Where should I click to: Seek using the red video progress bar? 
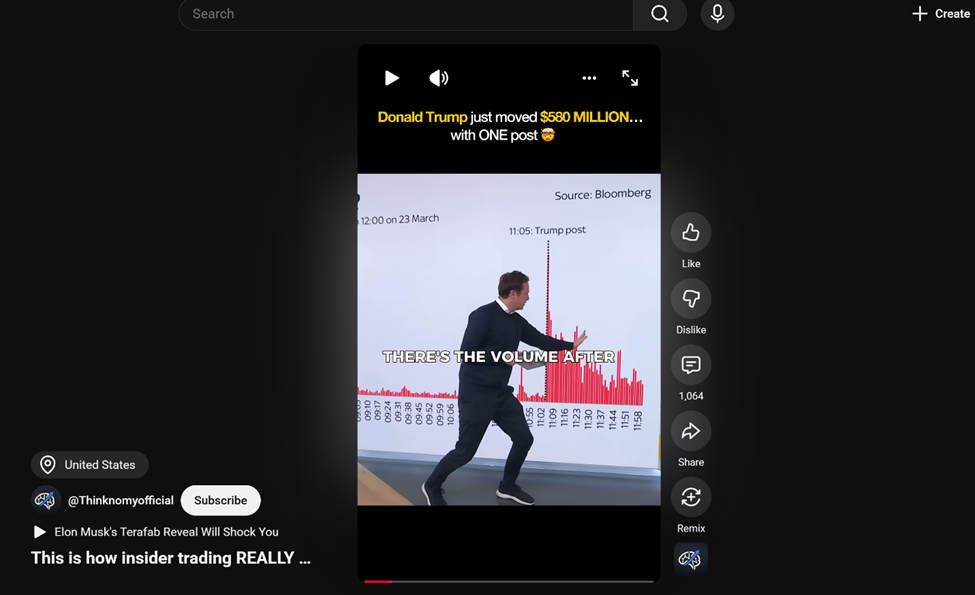508,581
